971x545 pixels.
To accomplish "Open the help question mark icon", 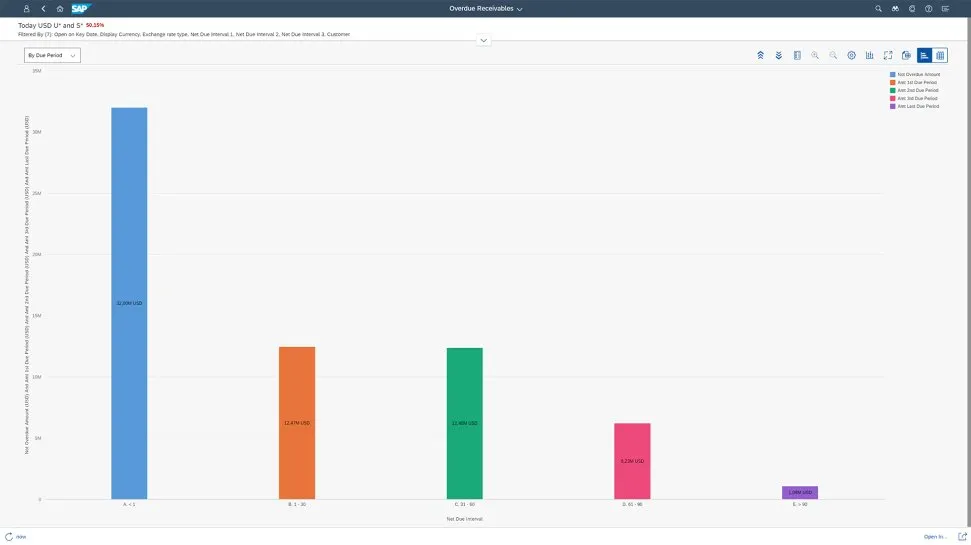I will [x=928, y=9].
